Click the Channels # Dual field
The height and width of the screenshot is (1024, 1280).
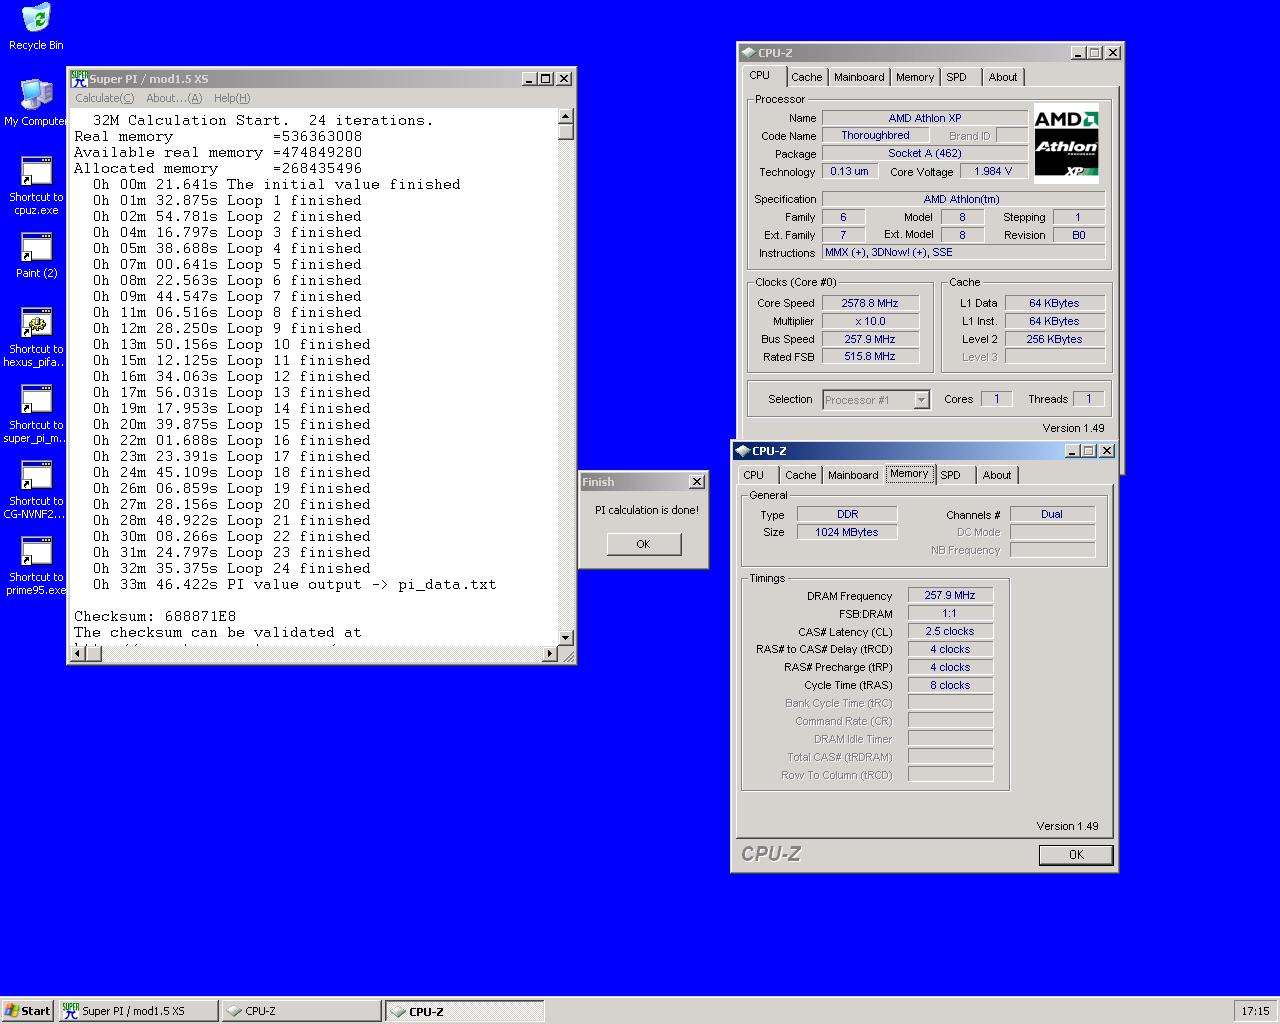1052,514
